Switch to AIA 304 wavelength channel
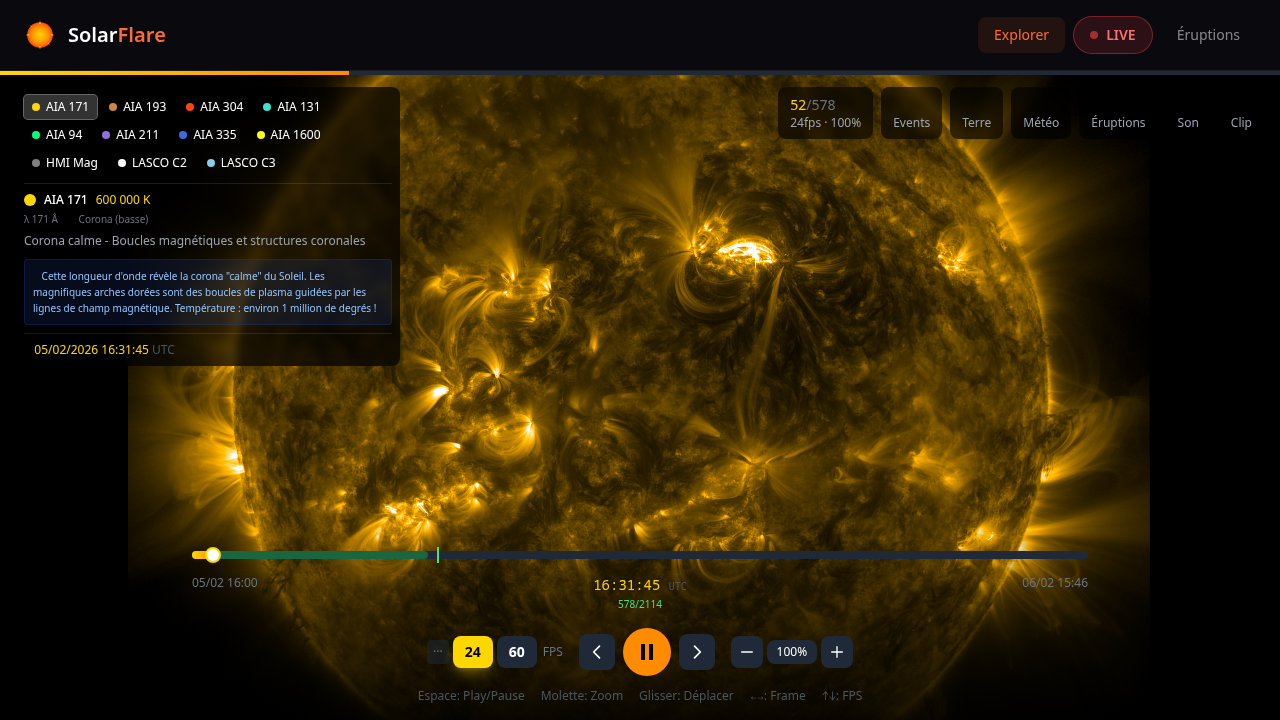Image resolution: width=1280 pixels, height=720 pixels. (215, 107)
